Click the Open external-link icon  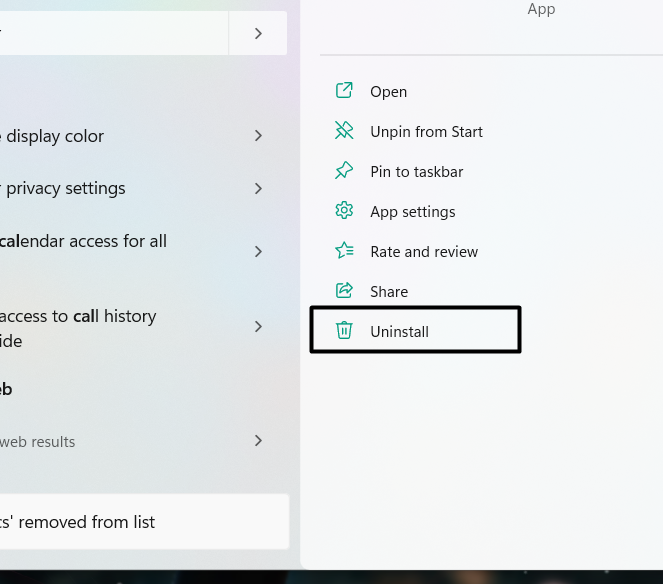pos(344,91)
